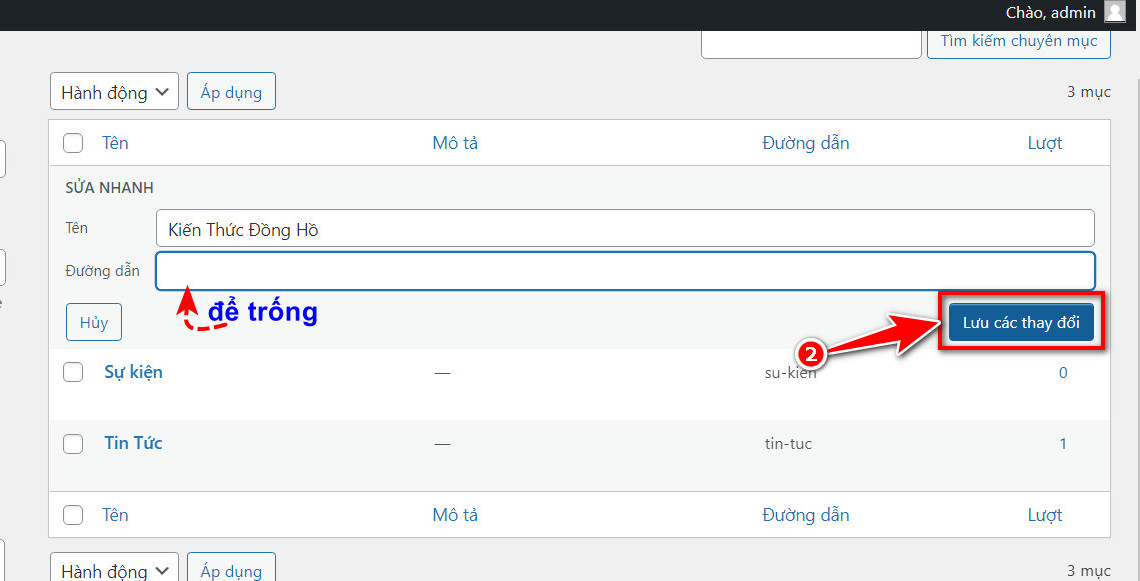
Task: Sort by "Tên" column in header
Action: (115, 143)
